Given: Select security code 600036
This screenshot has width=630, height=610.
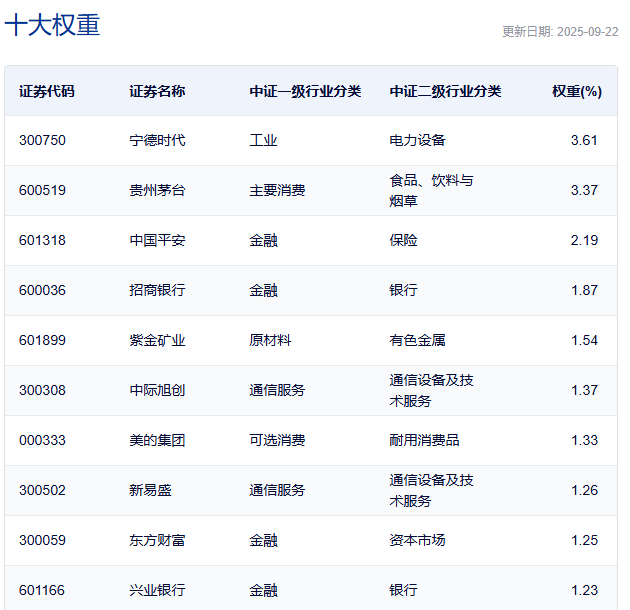Looking at the screenshot, I should tap(42, 290).
